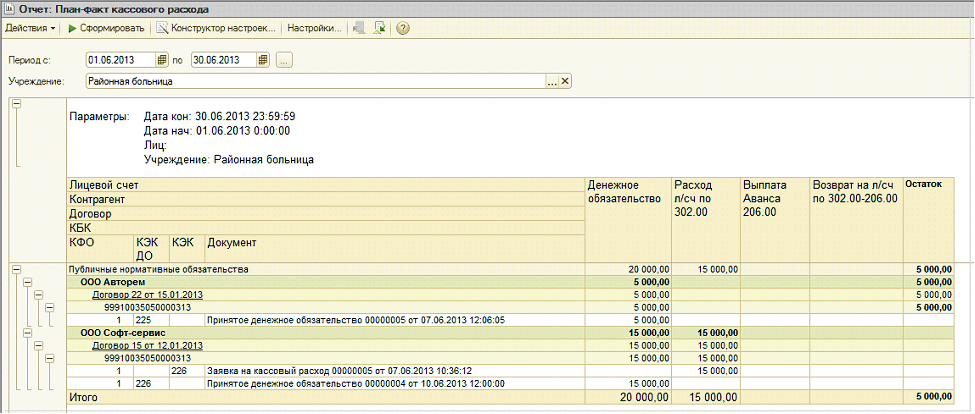Viewport: 975px width, 414px height.
Task: Open link Договор 15 от 12.01.2013
Action: click(148, 346)
